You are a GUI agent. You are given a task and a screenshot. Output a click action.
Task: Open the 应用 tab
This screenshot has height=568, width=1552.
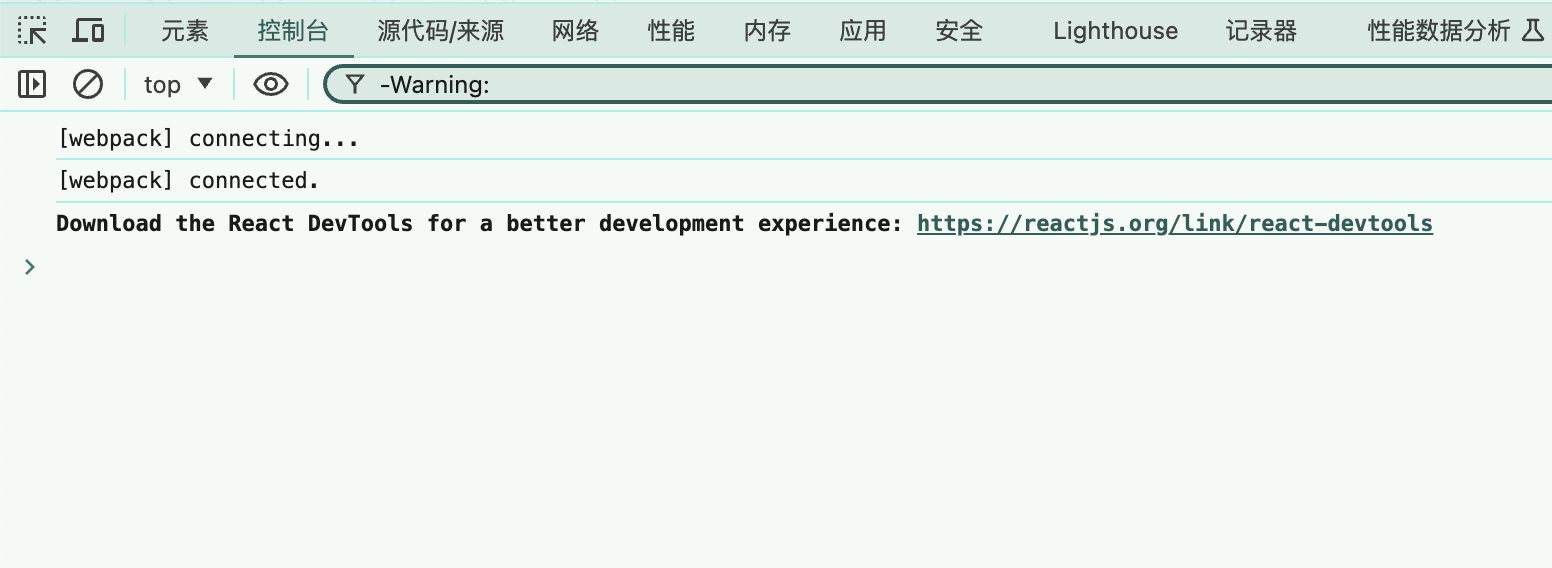tap(863, 31)
